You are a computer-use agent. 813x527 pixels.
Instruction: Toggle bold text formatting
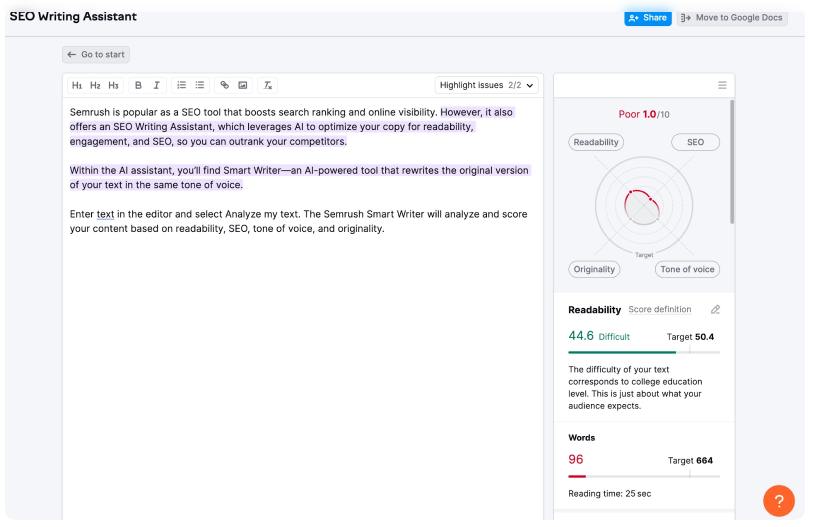(x=138, y=86)
